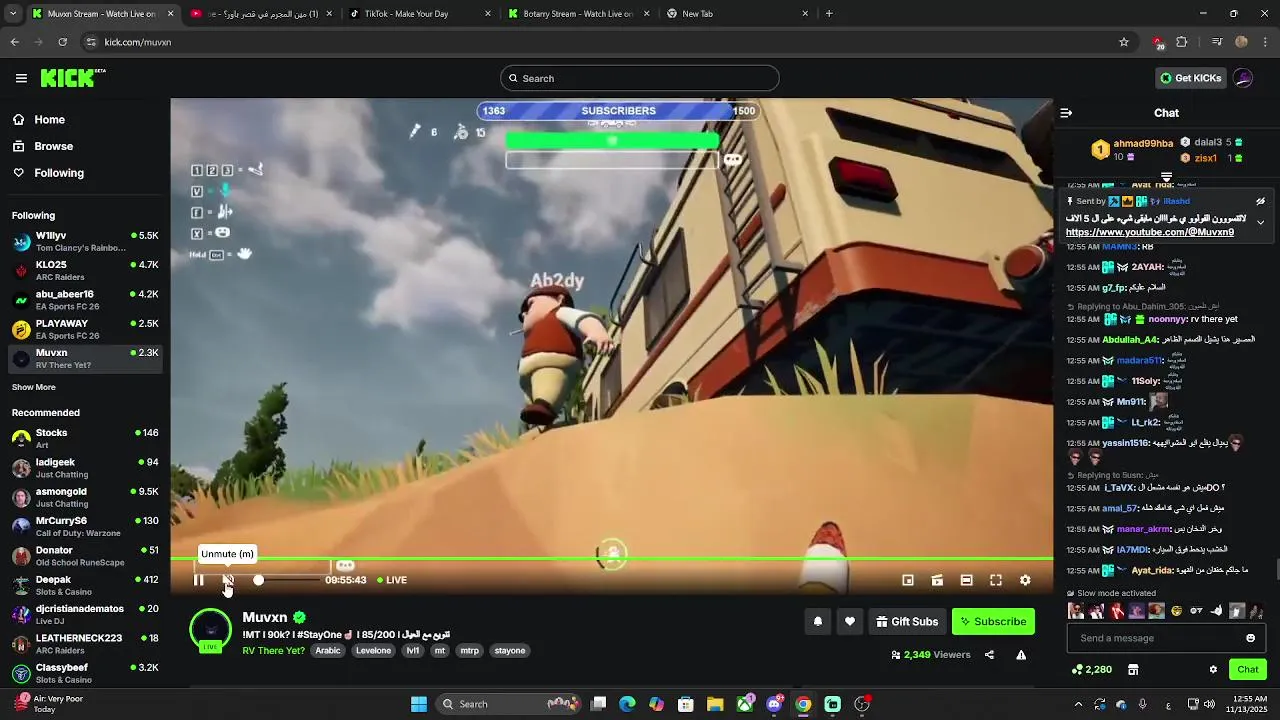Switch to the Botarry Stream tab
This screenshot has width=1280, height=720.
click(579, 14)
